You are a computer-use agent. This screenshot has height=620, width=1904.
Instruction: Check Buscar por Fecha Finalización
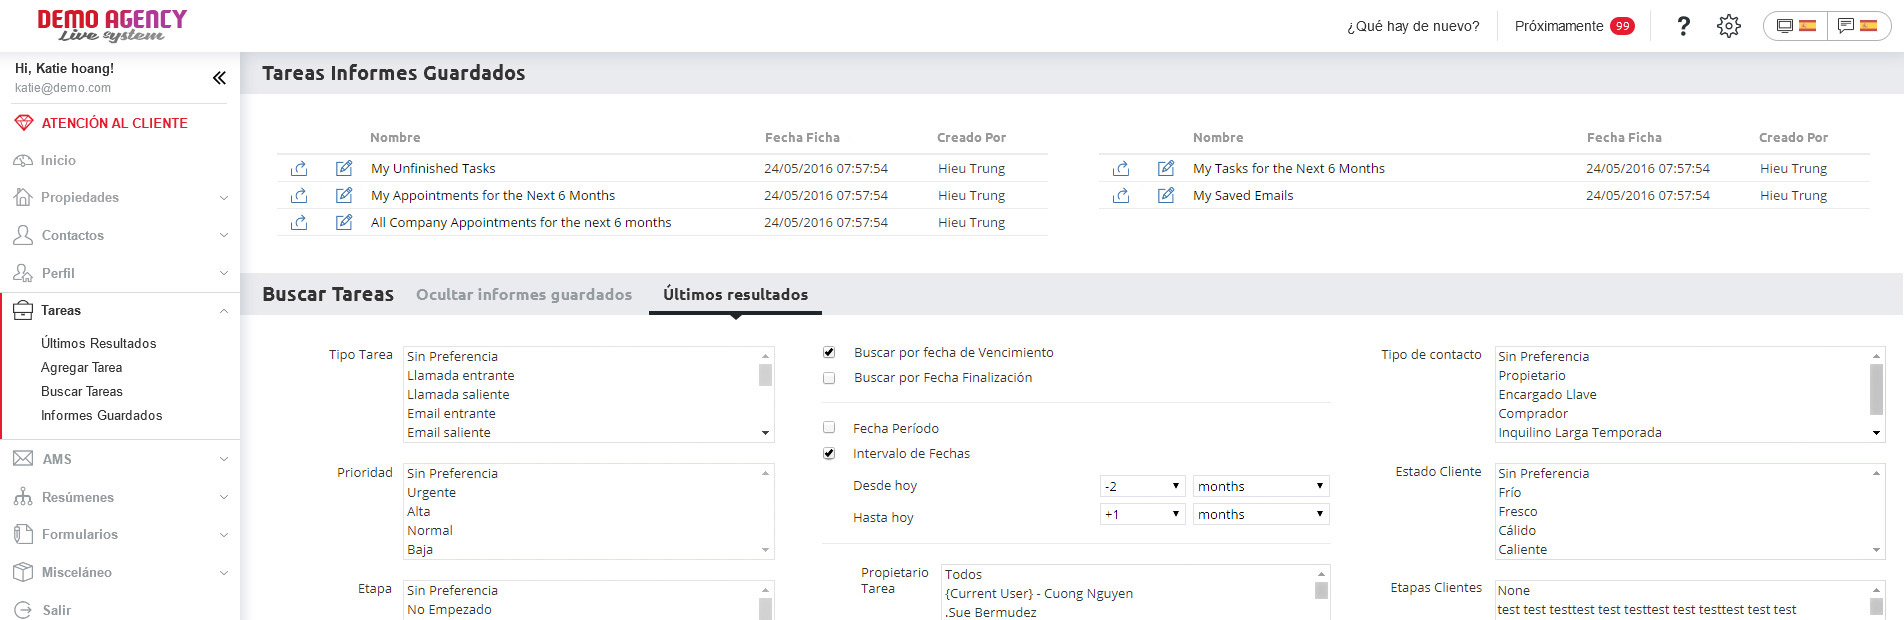click(829, 378)
